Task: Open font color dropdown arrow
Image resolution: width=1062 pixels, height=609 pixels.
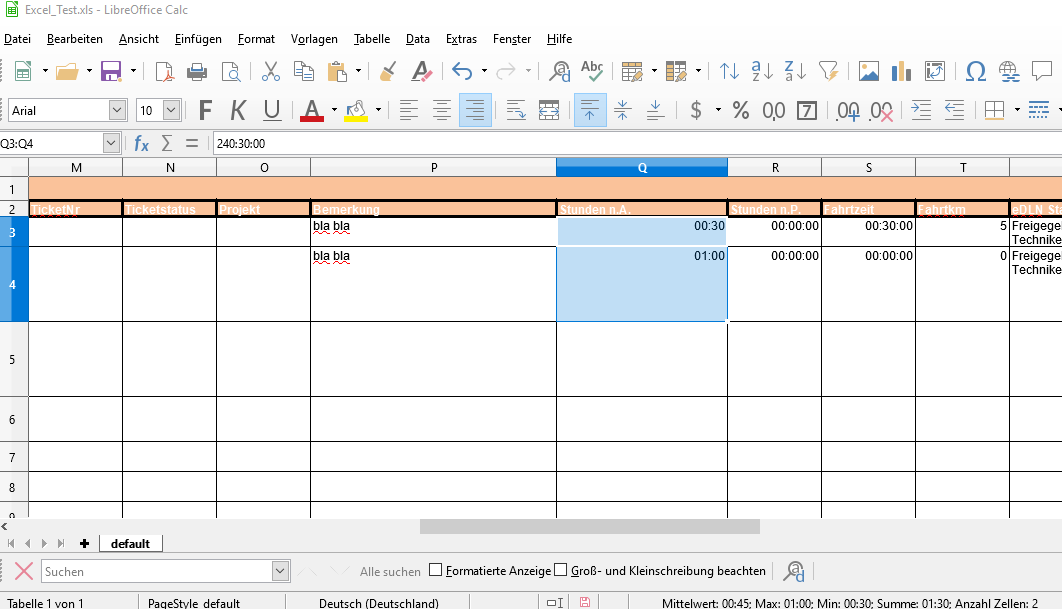Action: point(334,110)
